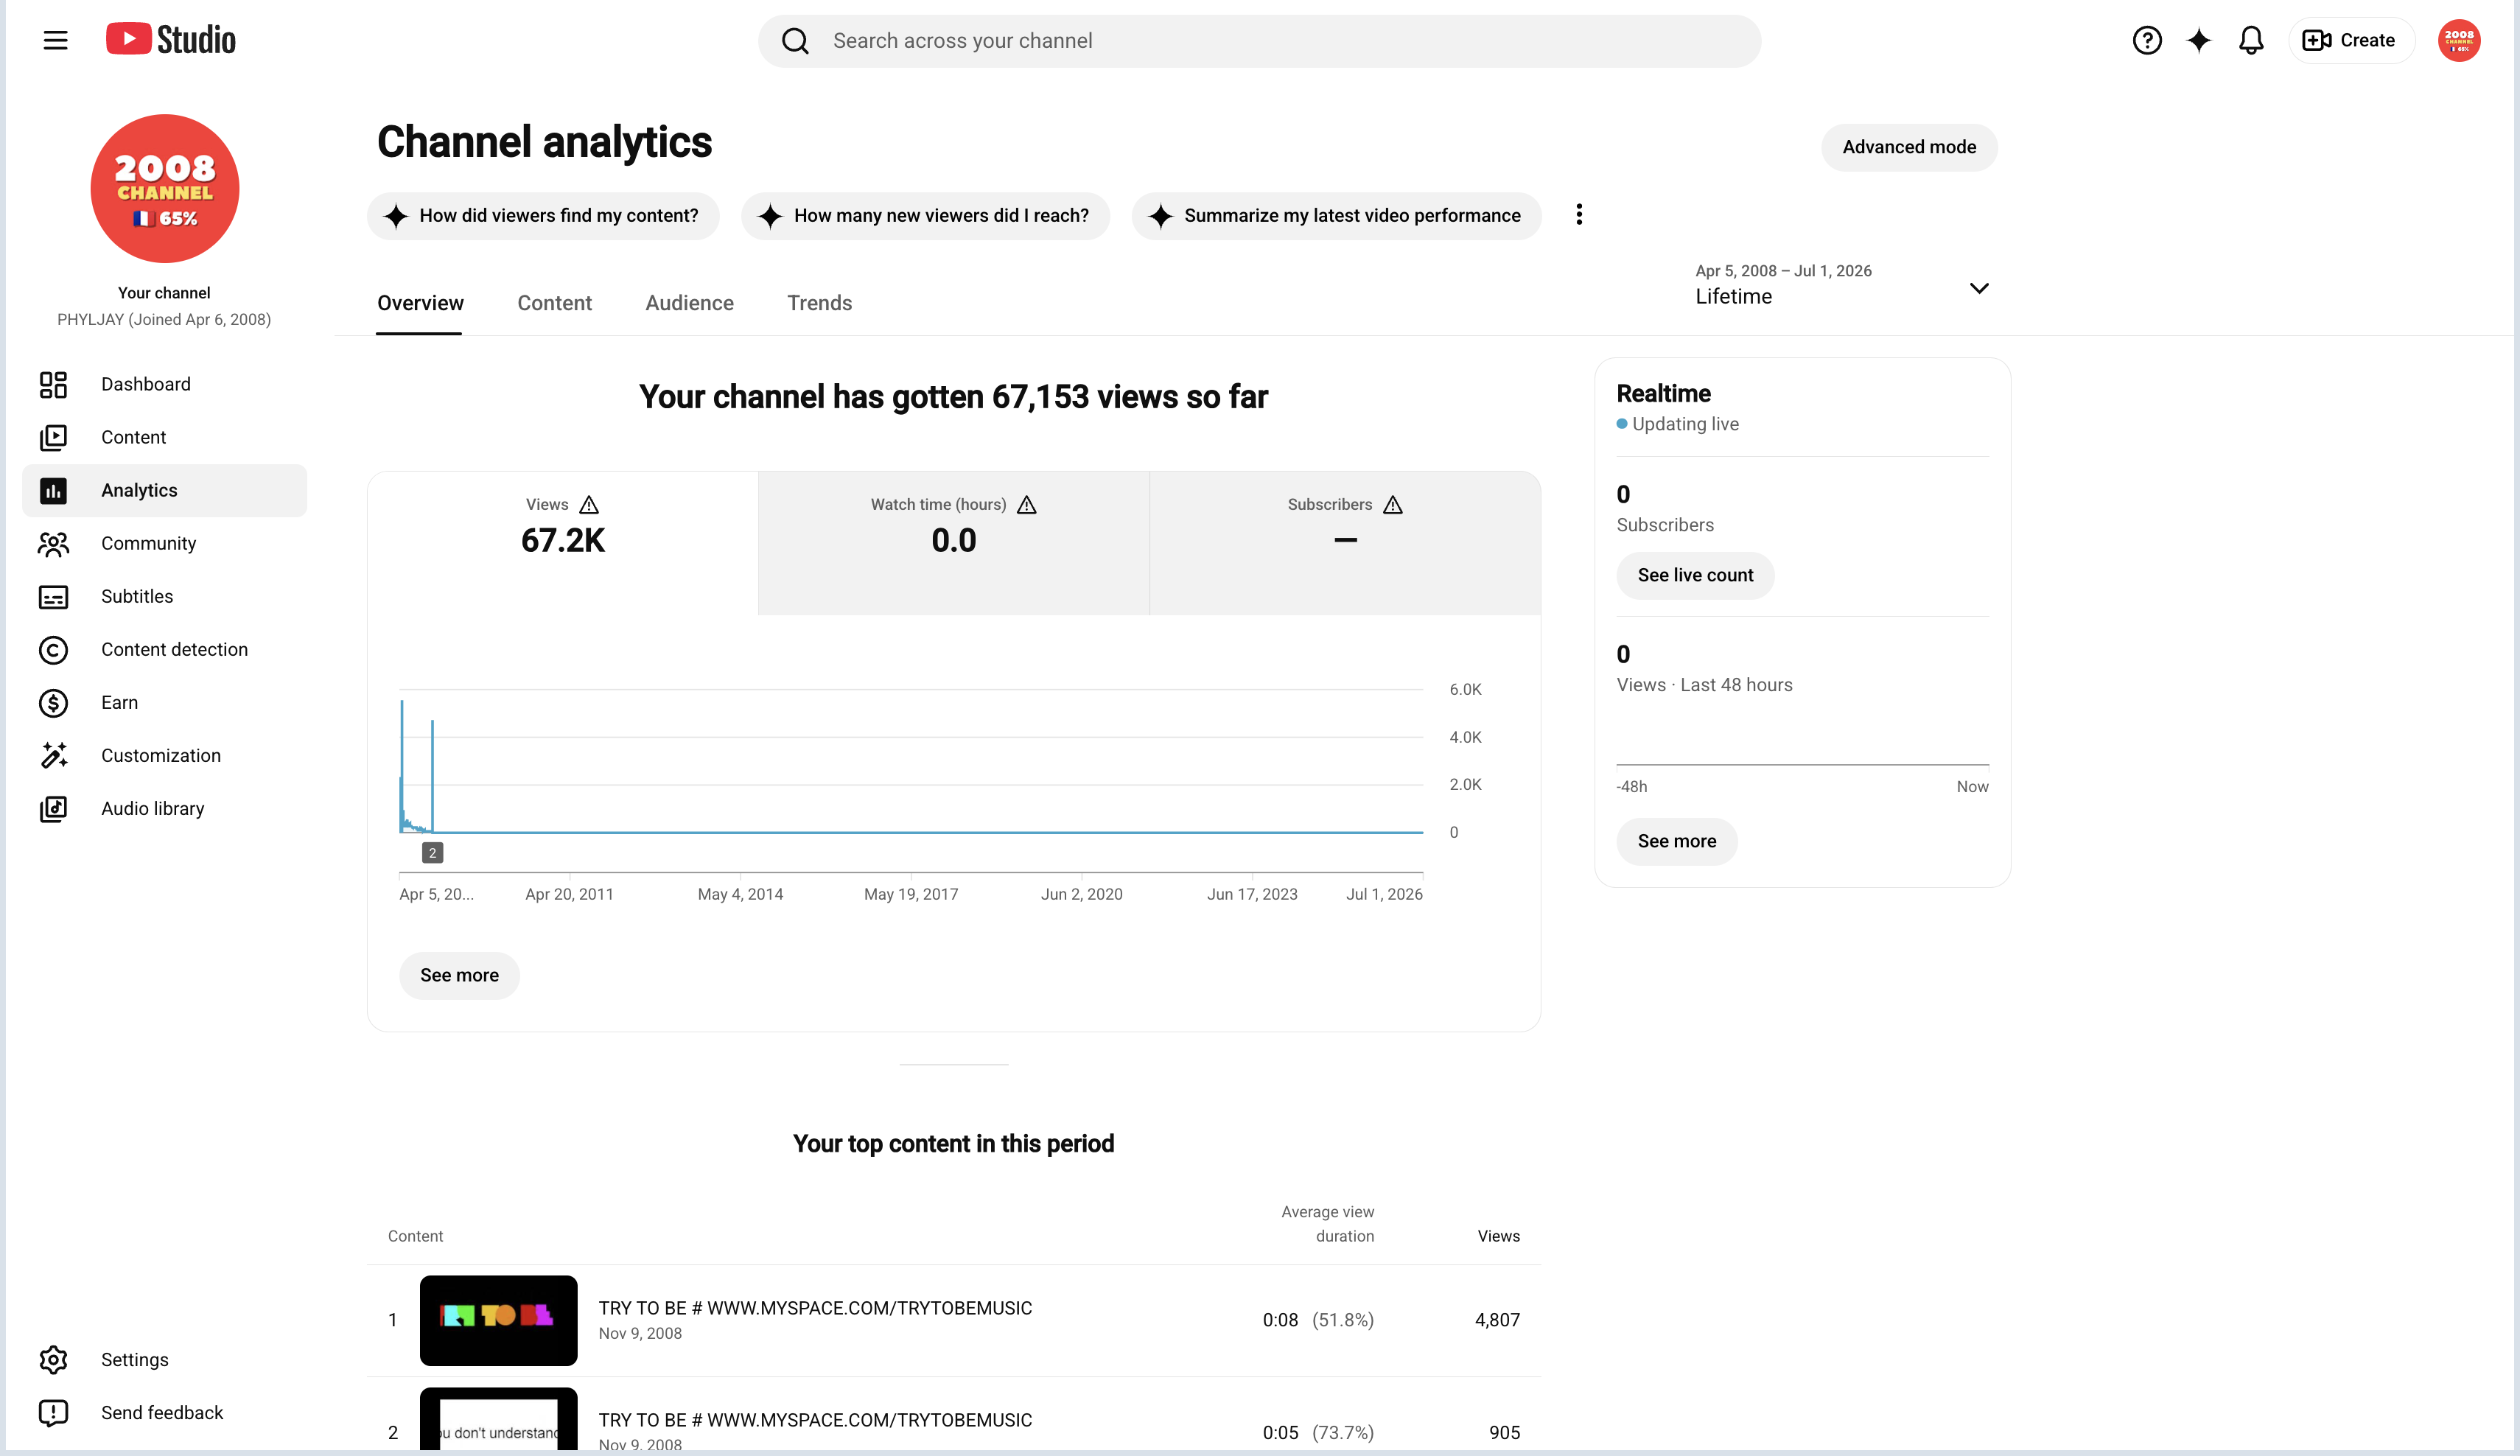Open first TRY TO BE video title link
This screenshot has width=2520, height=1456.
point(815,1308)
